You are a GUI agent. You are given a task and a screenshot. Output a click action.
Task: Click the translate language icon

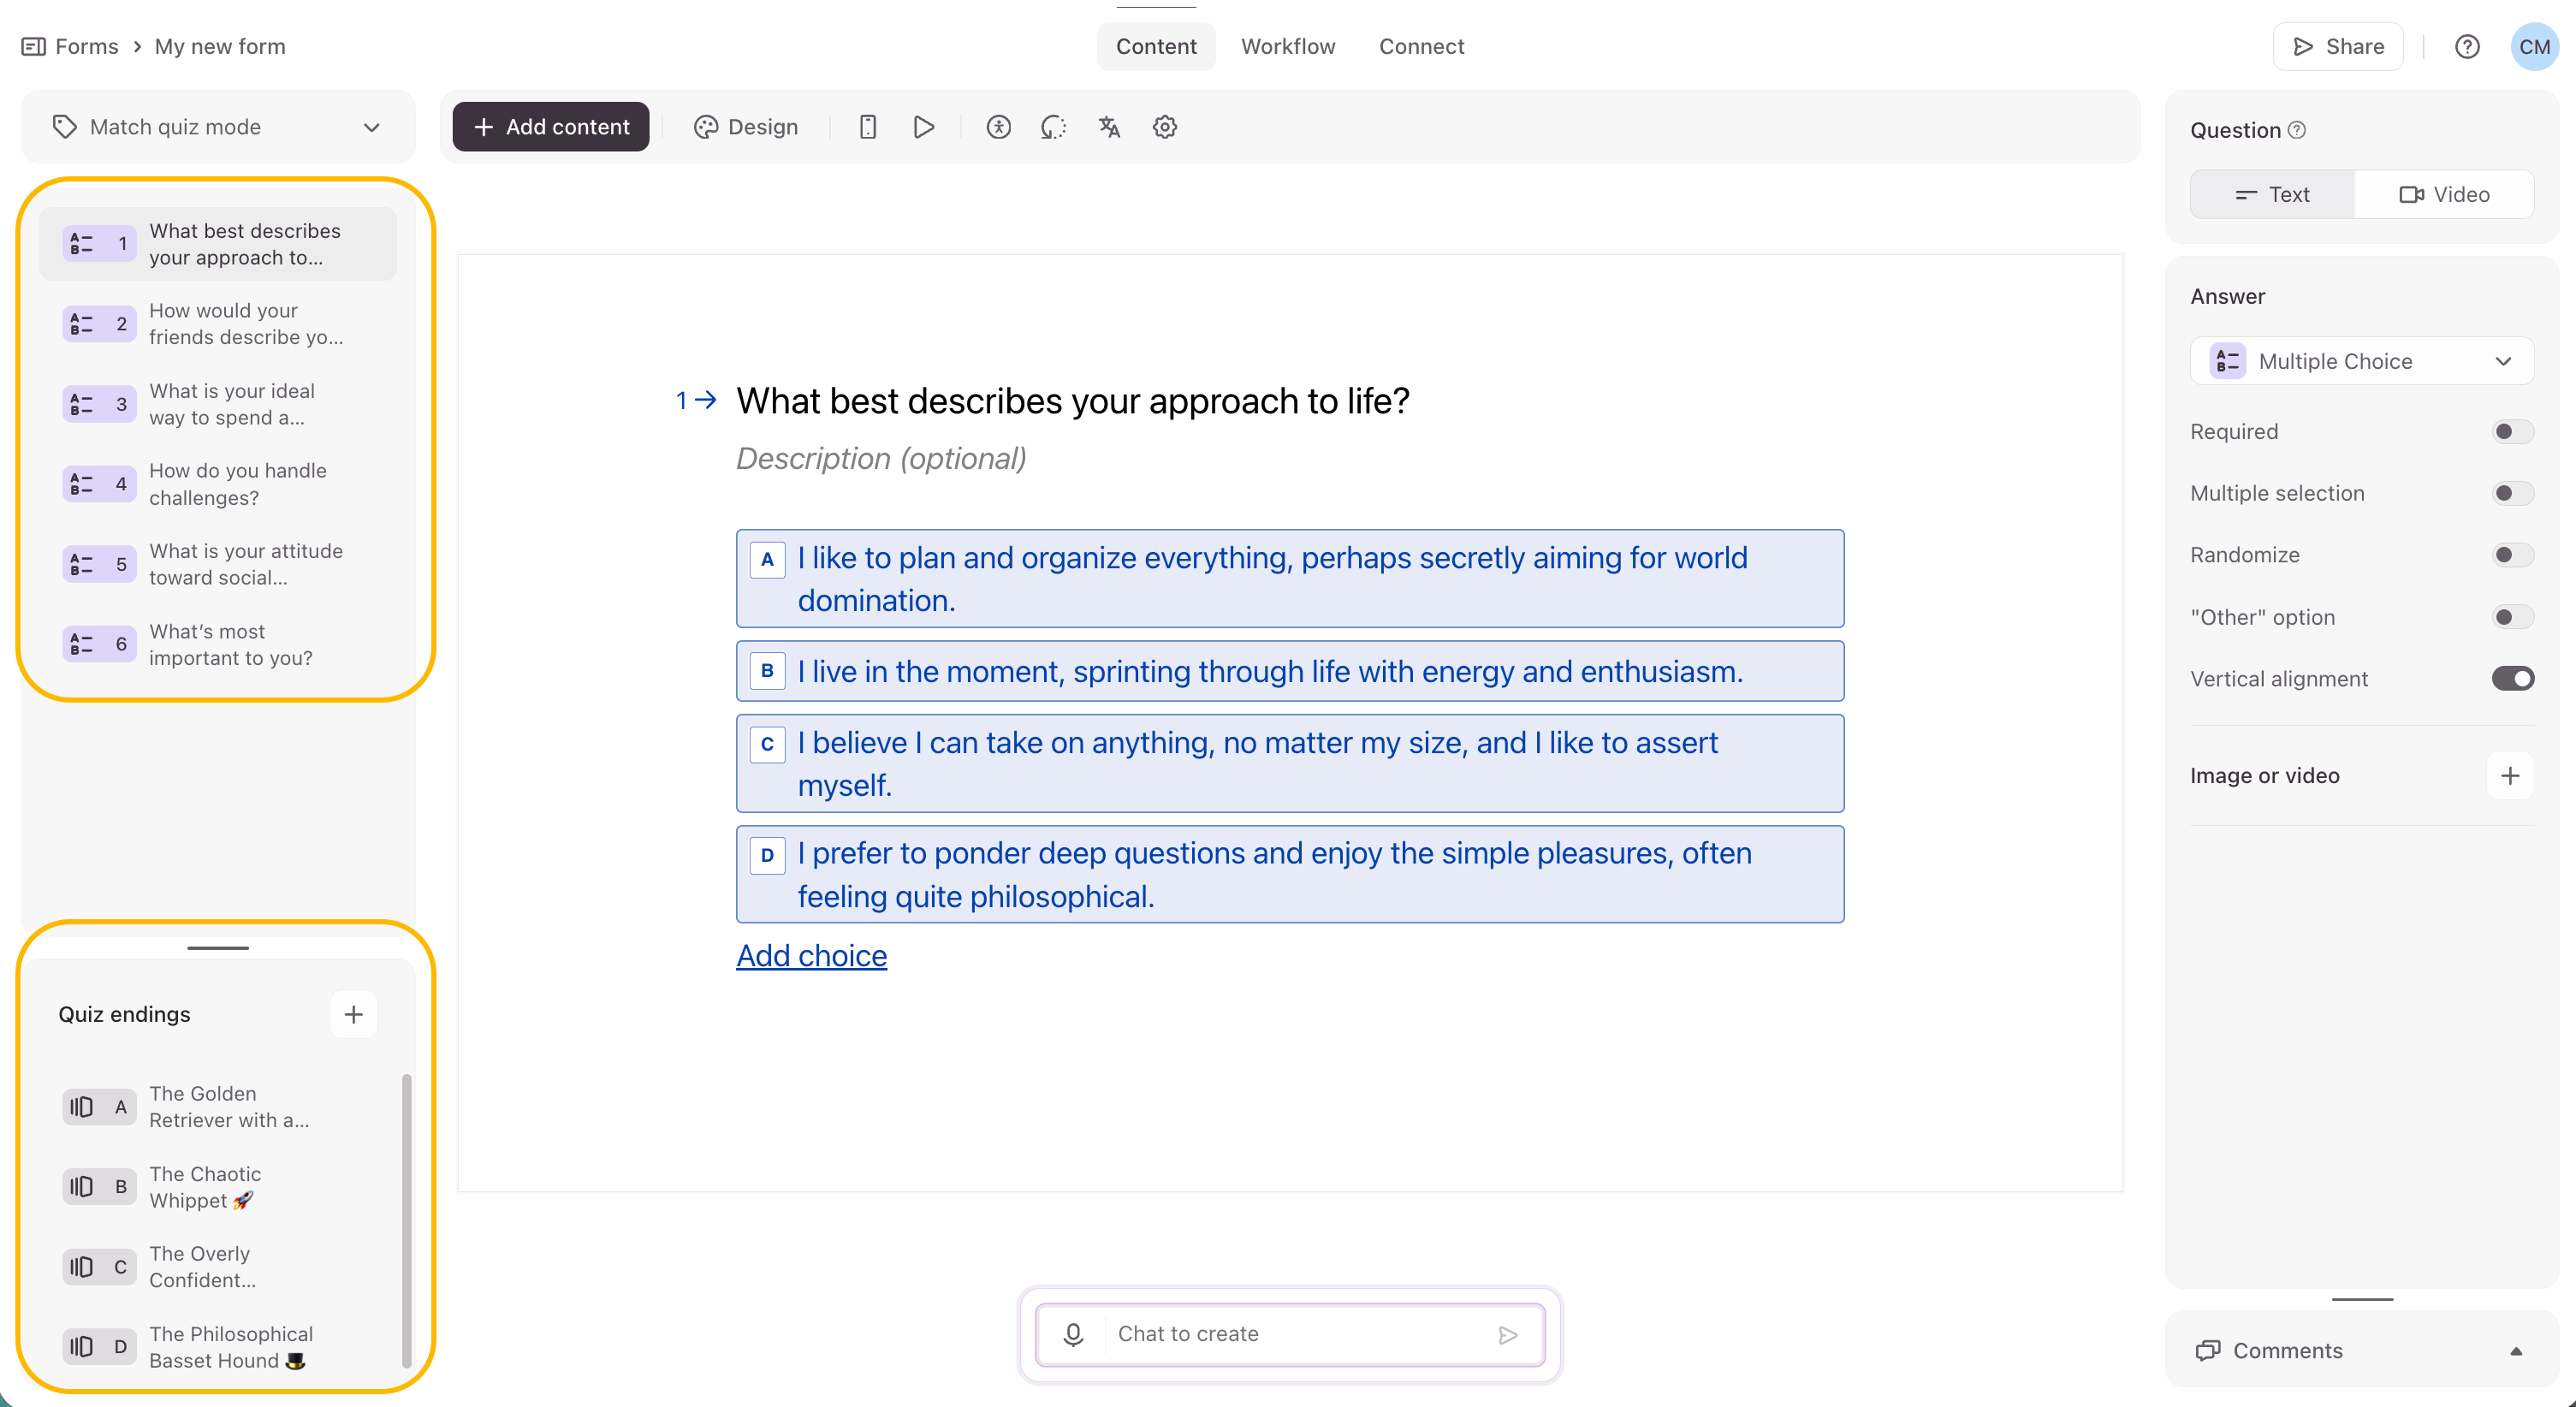1108,127
